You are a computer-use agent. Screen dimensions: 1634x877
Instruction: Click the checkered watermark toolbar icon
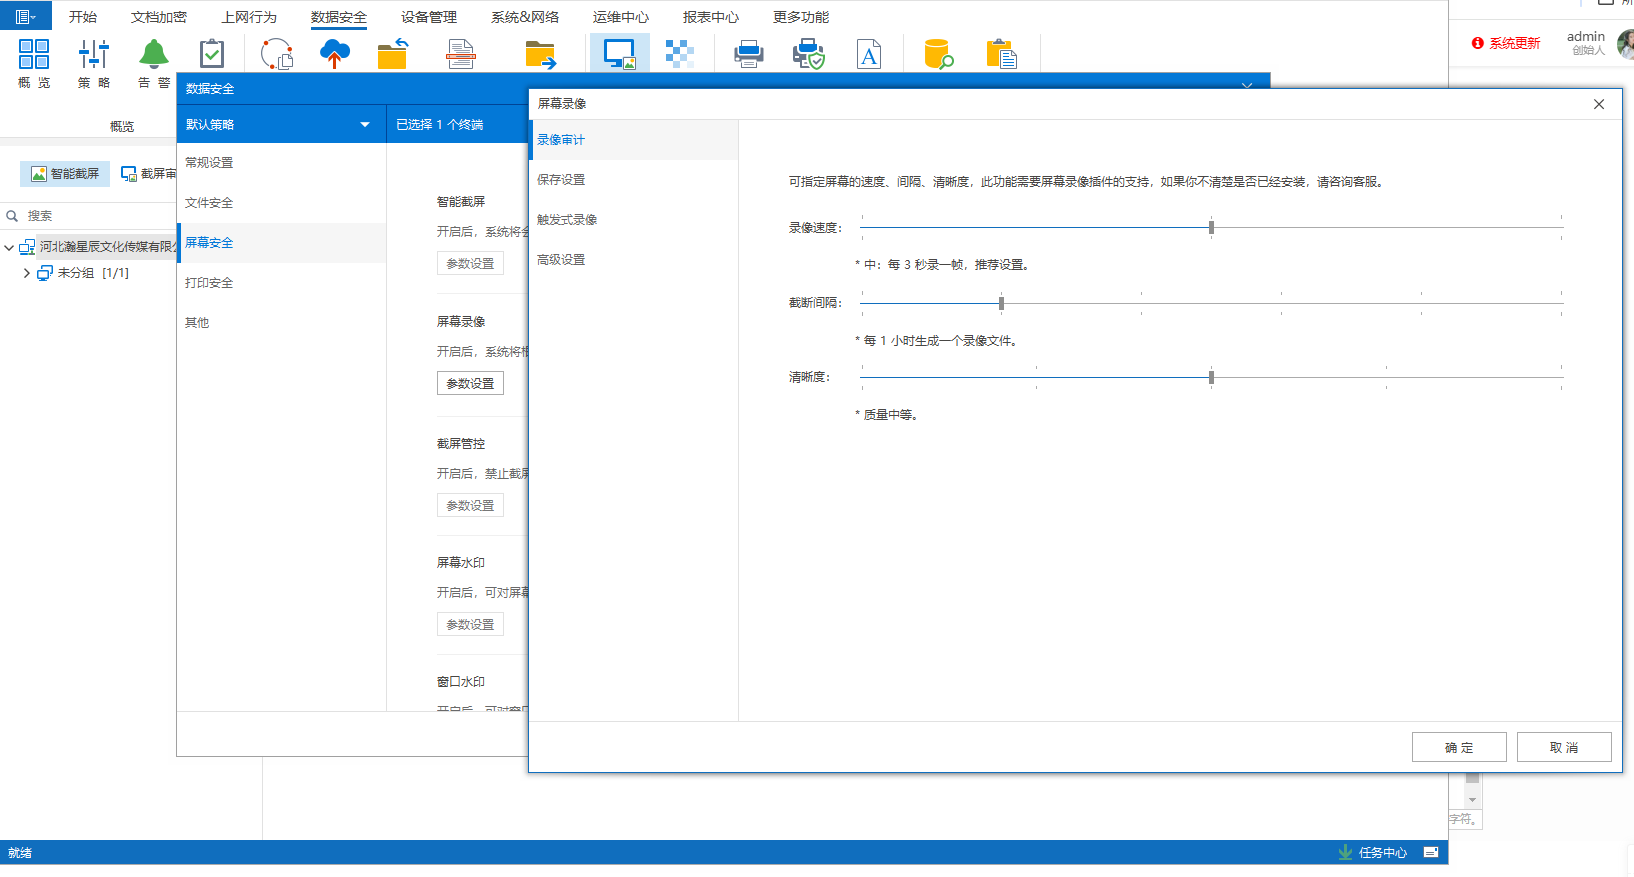(680, 54)
